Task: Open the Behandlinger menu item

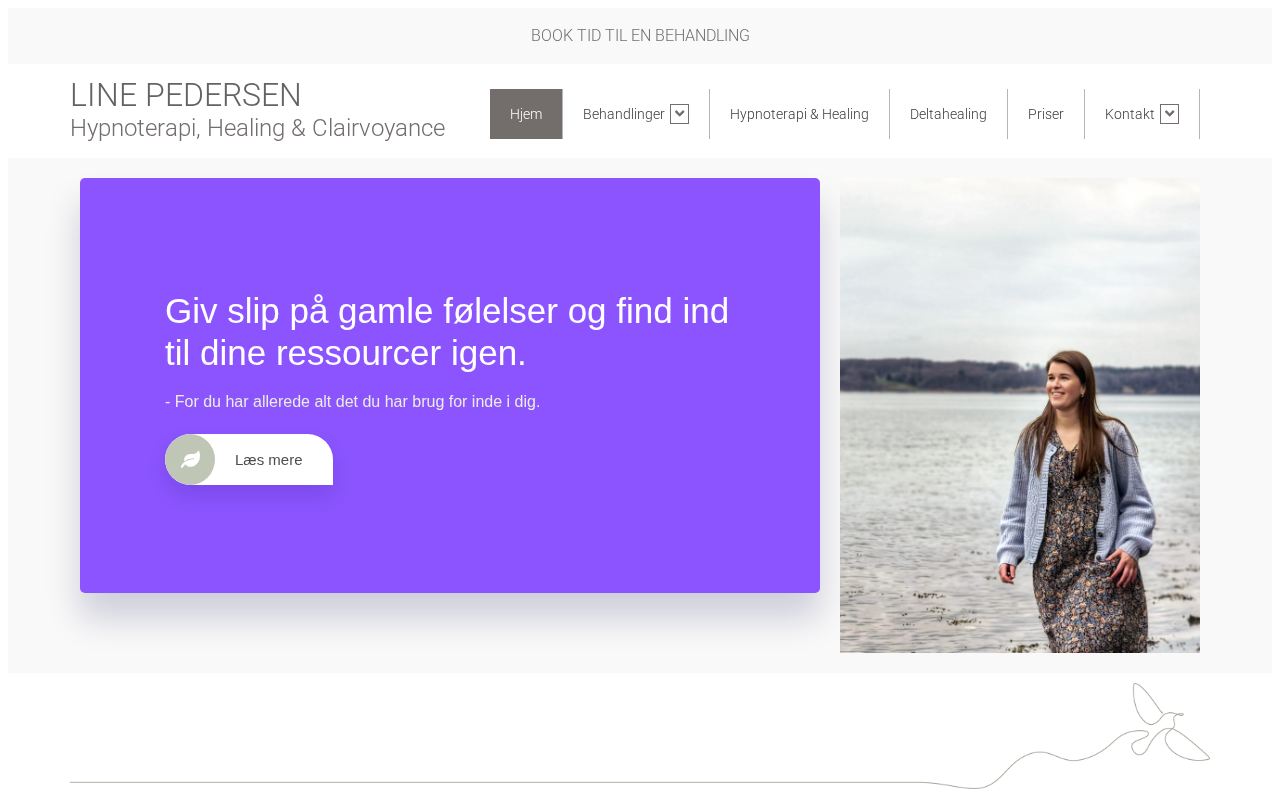Action: tap(624, 114)
